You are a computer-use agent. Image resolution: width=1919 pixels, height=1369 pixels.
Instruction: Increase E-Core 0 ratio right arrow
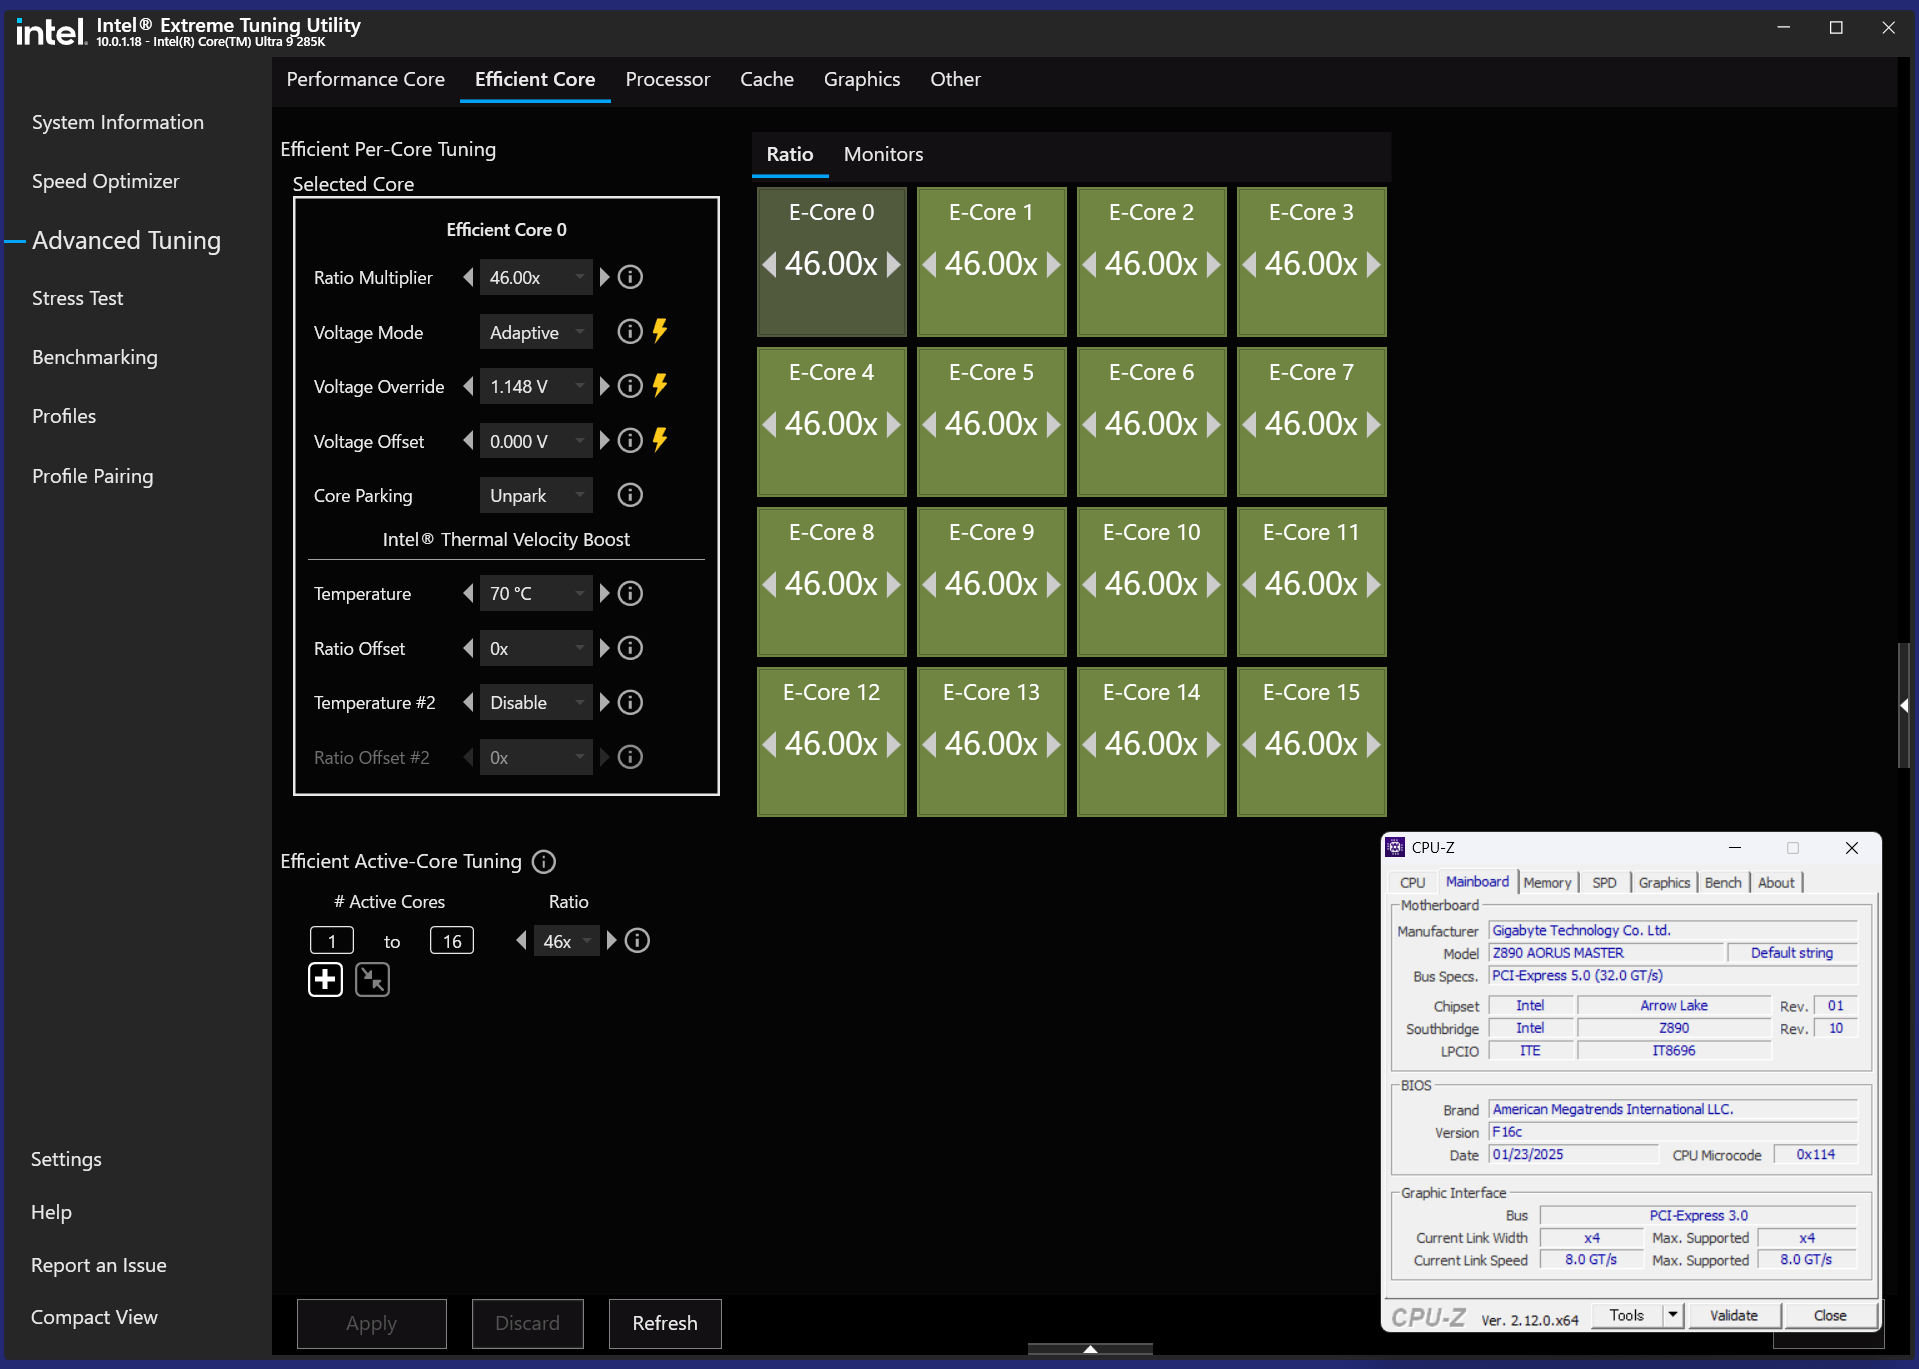click(x=894, y=264)
